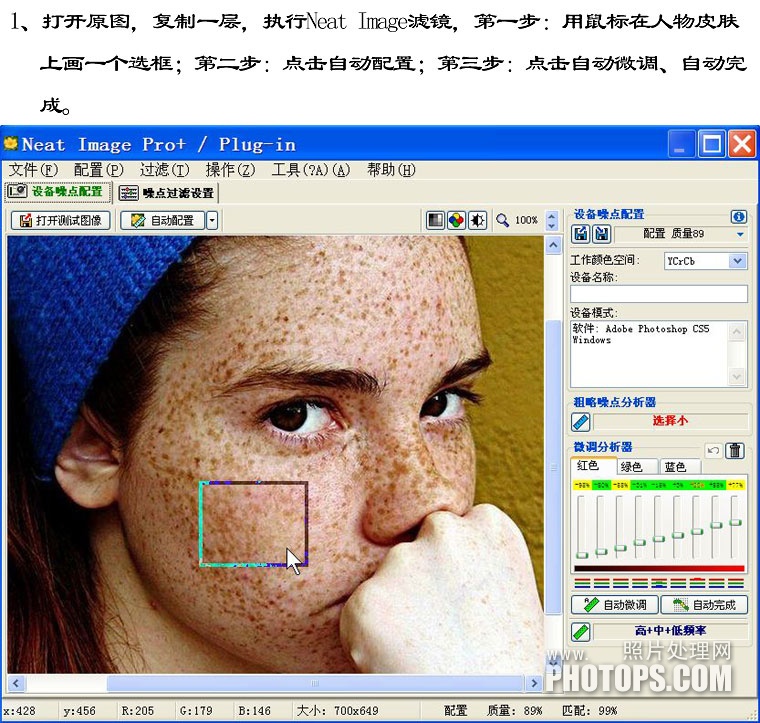Image resolution: width=760 pixels, height=723 pixels.
Task: Click the load device noise profile disk icon
Action: click(x=581, y=234)
